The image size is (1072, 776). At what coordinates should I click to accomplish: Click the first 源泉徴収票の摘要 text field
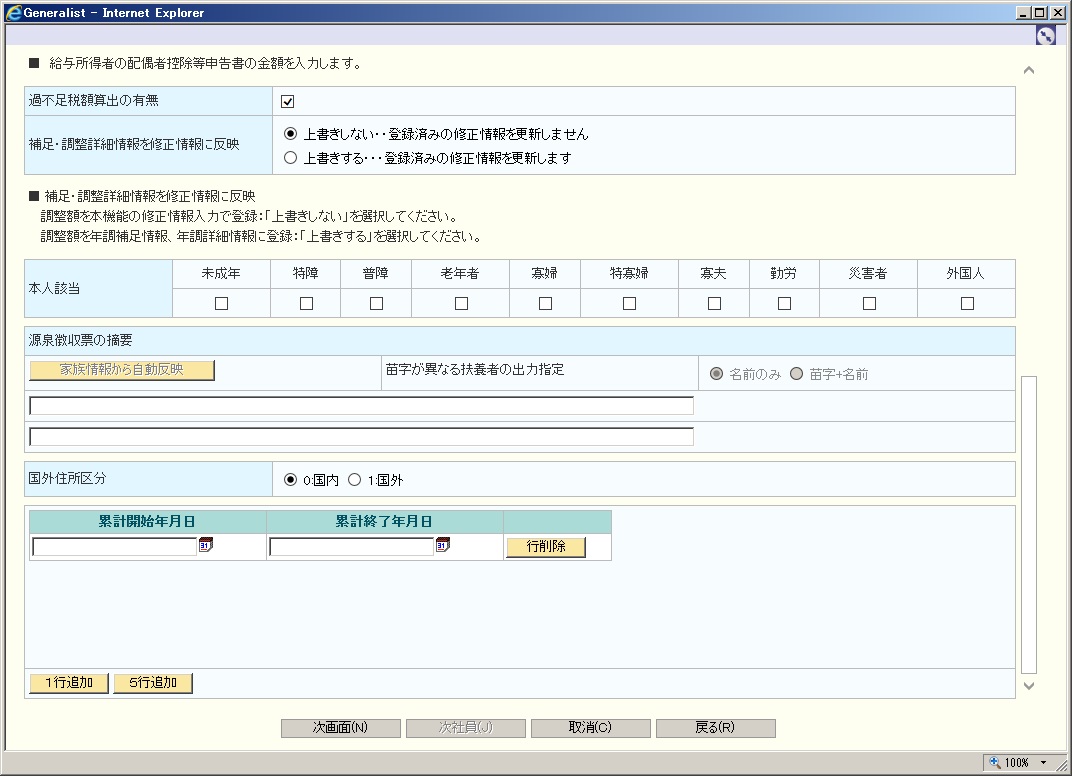coord(361,406)
